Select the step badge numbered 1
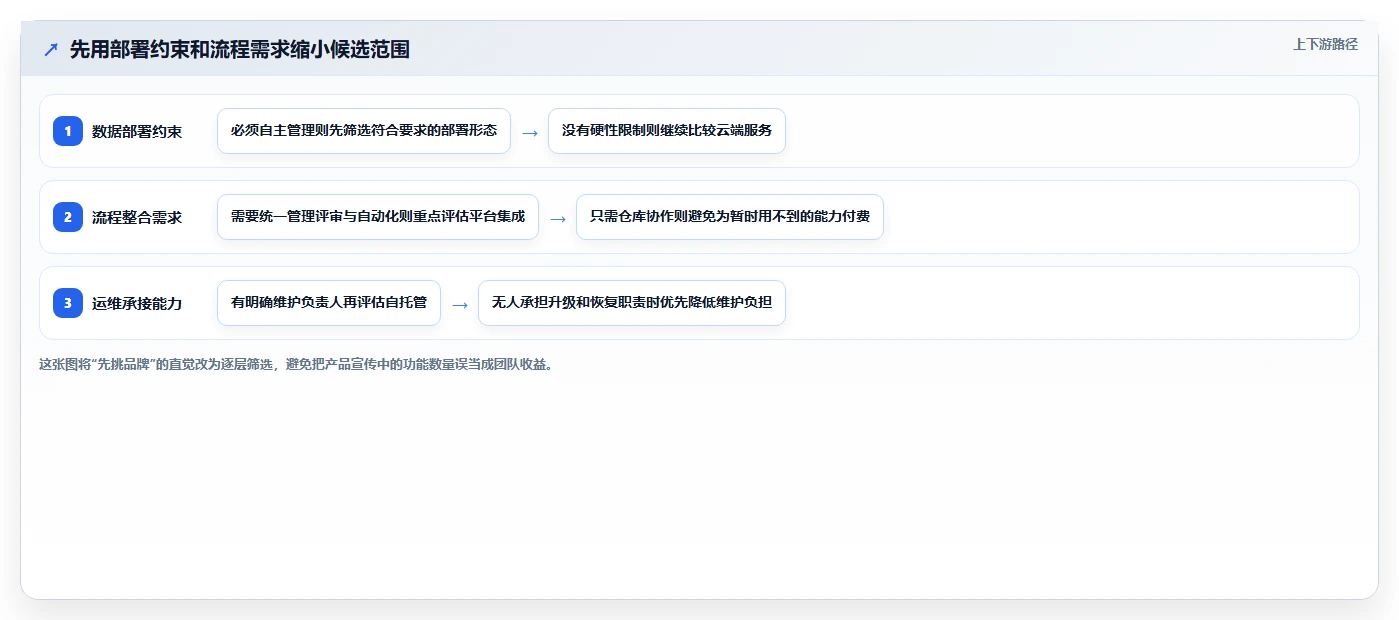Screen dimensions: 1399x620 pyautogui.click(x=68, y=131)
